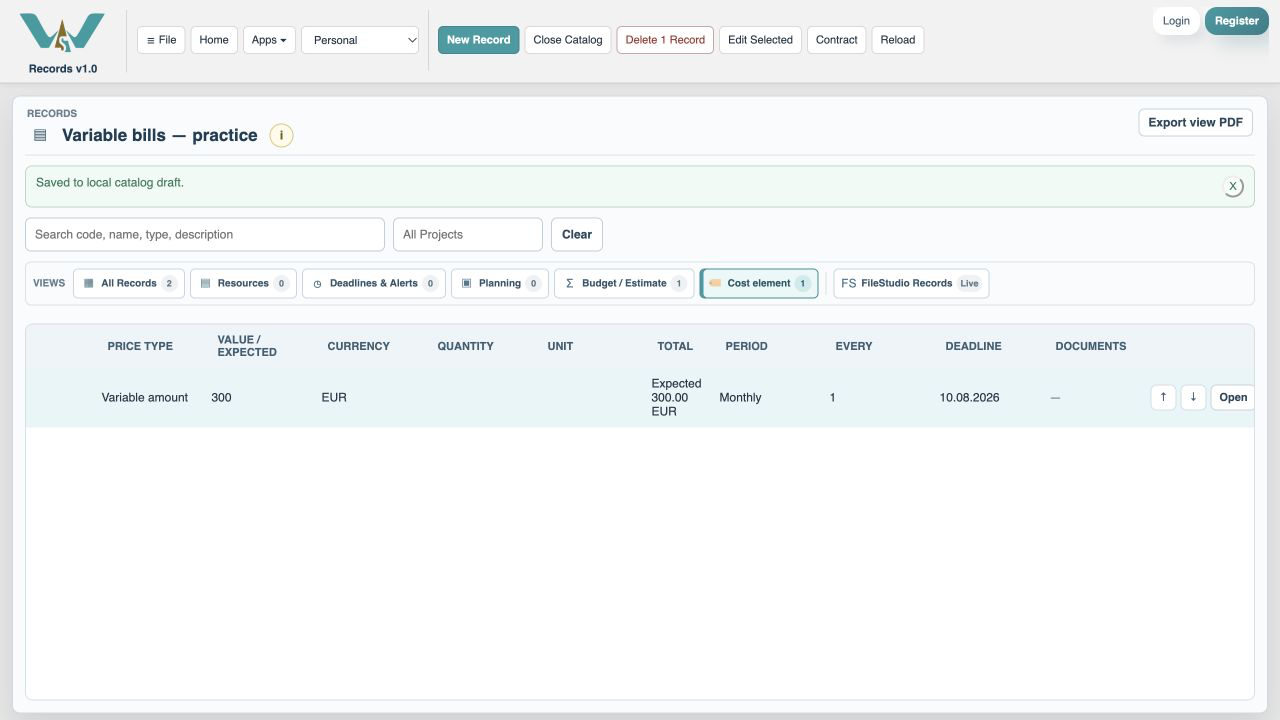Click the Monthly period cell
Viewport: 1280px width, 720px height.
pyautogui.click(x=740, y=397)
